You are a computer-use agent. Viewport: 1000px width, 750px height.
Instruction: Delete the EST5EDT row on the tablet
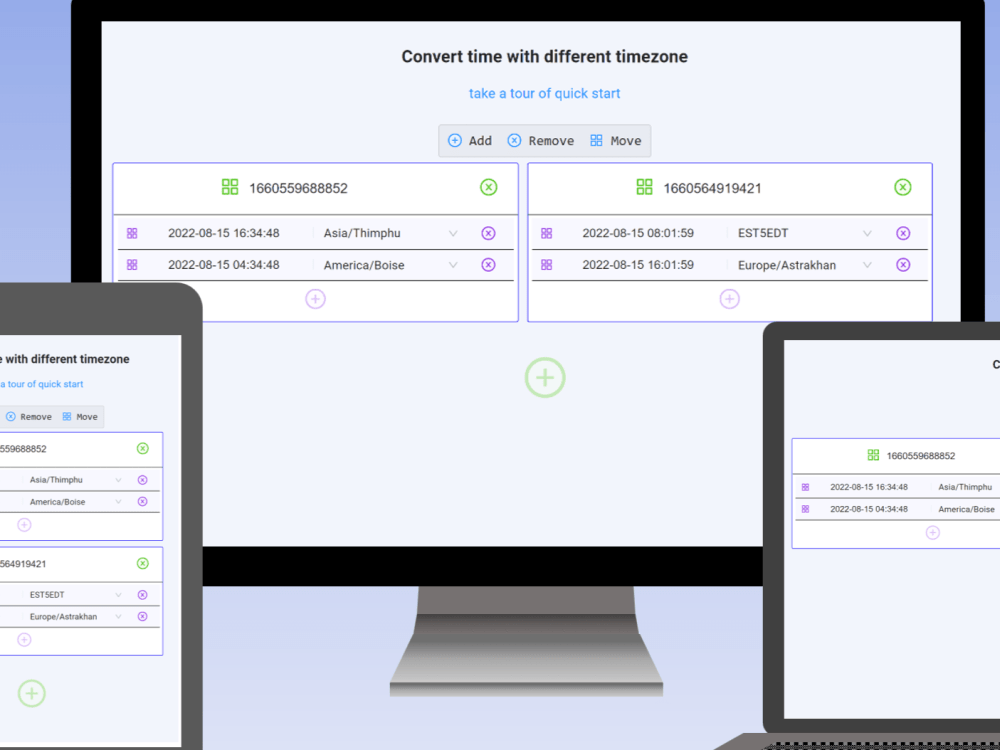point(143,594)
